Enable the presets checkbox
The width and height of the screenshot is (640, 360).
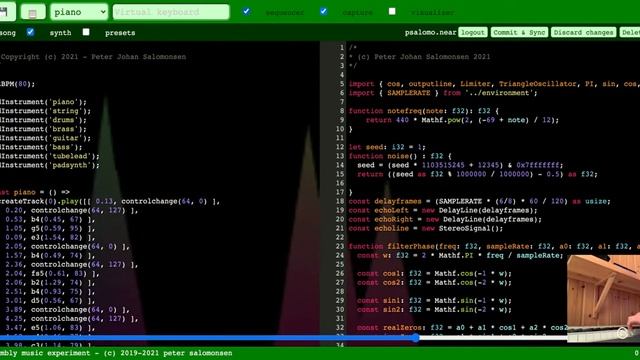click(x=86, y=32)
